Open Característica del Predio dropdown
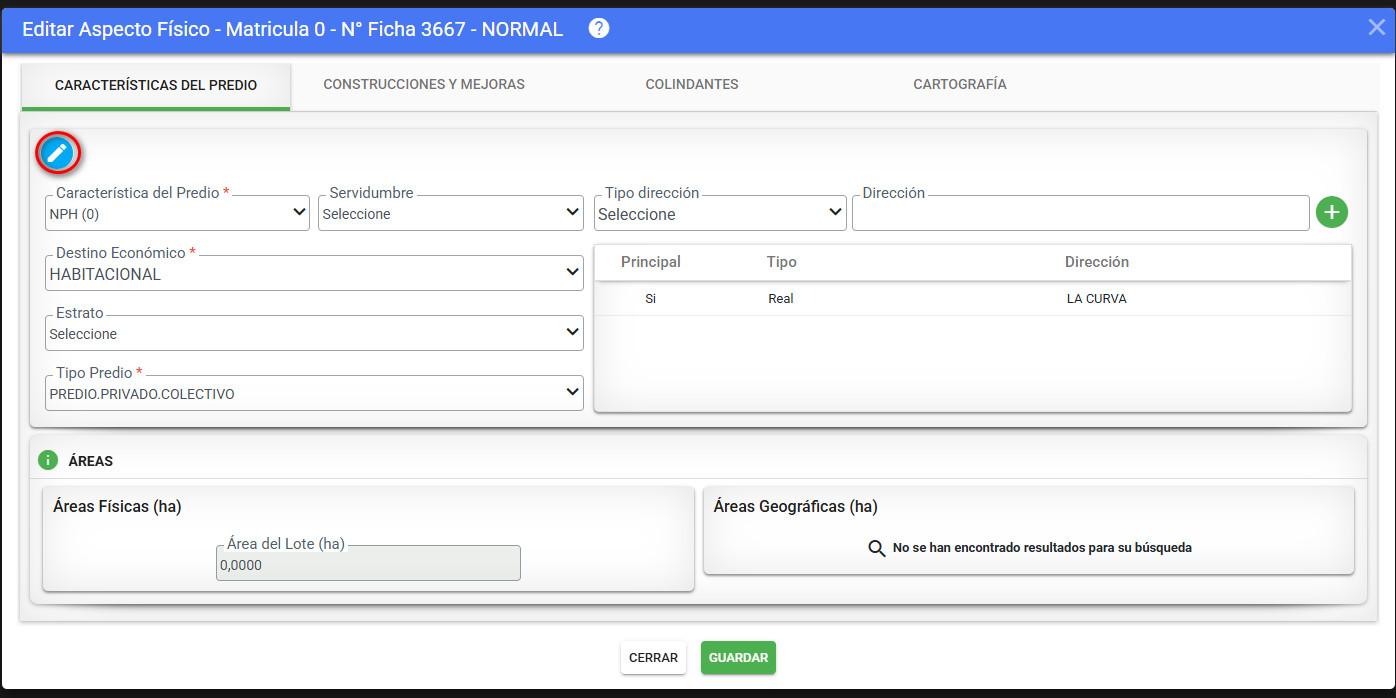The height and width of the screenshot is (698, 1396). (x=178, y=213)
